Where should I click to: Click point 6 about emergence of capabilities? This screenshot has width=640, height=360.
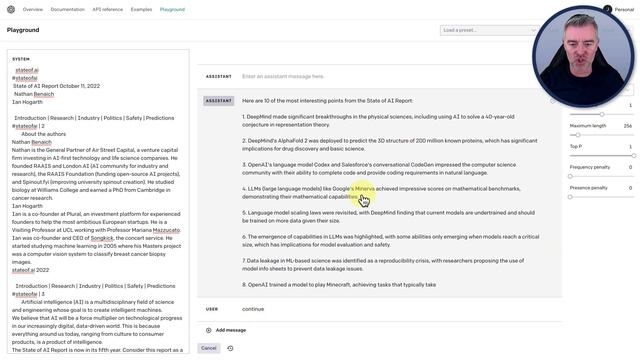tap(391, 241)
